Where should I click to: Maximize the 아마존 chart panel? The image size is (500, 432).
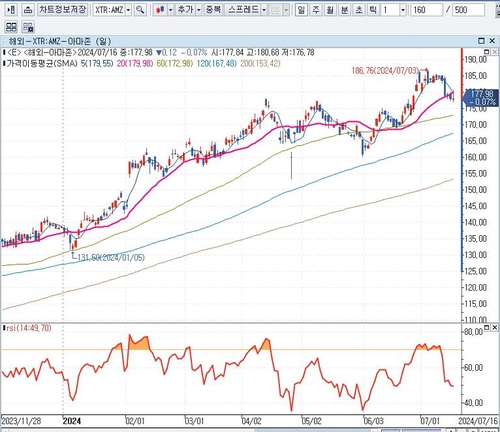point(481,41)
